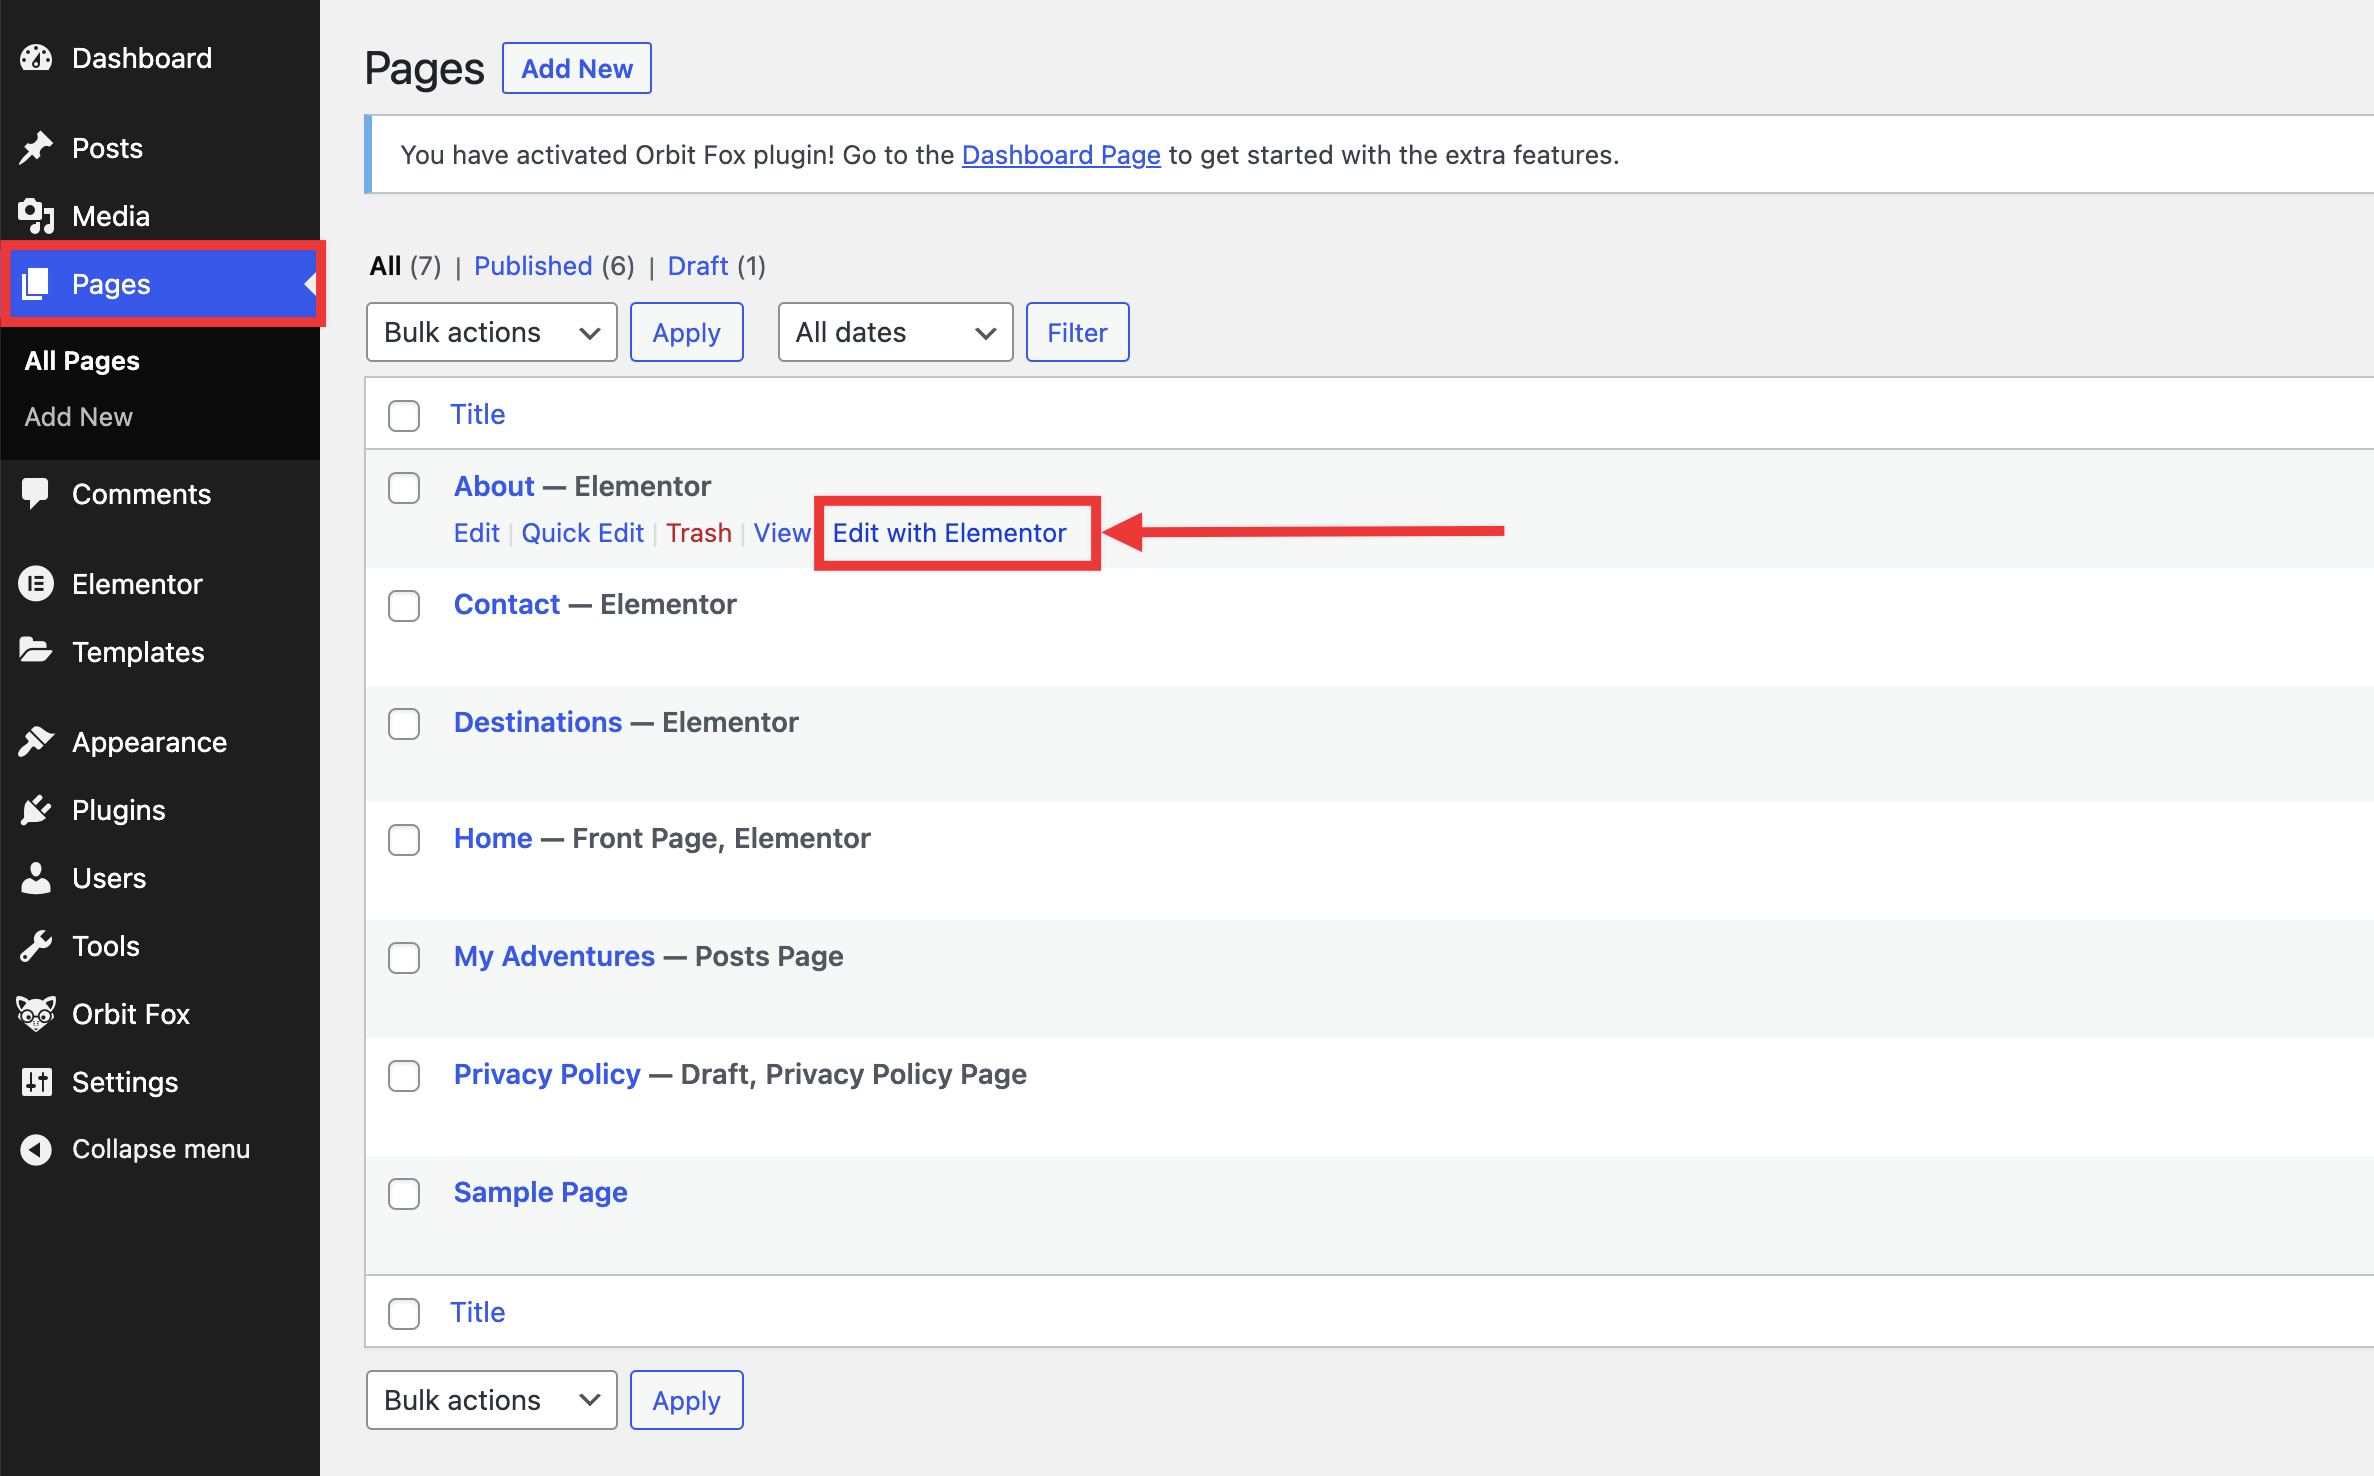Screen dimensions: 2374x1476
Task: Click the Templates folder icon
Action: (36, 652)
